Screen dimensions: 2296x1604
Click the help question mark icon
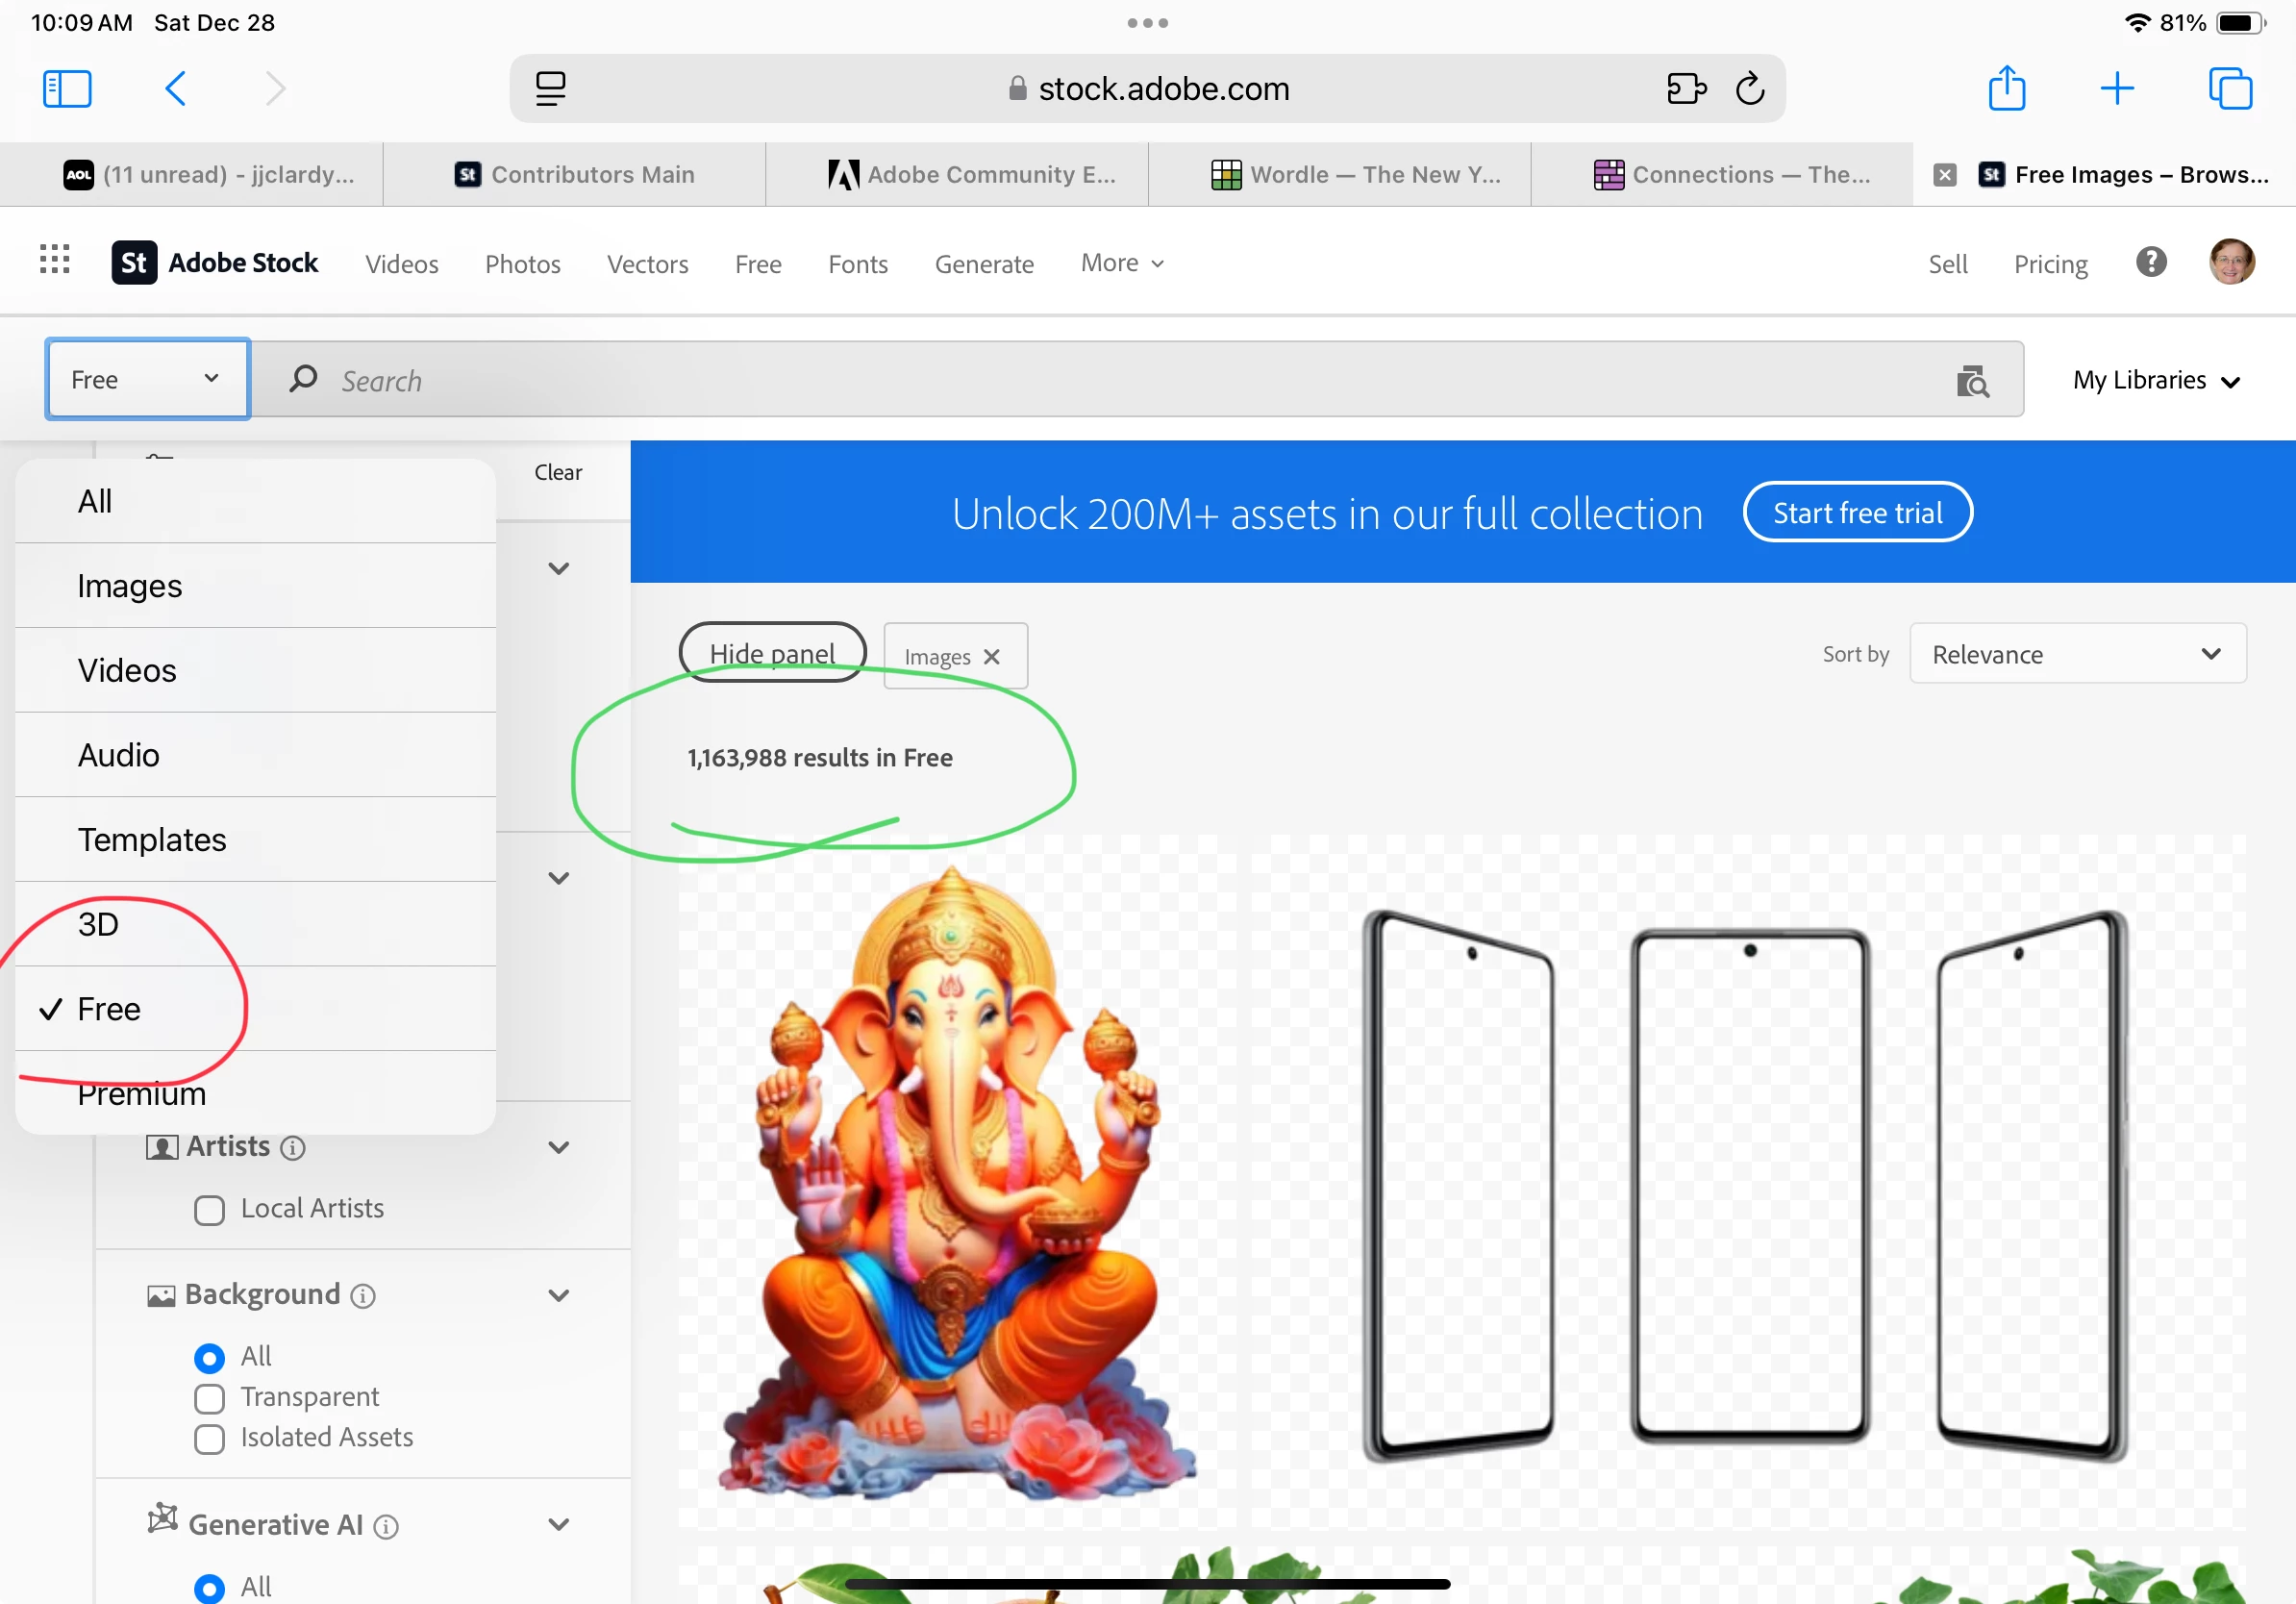tap(2150, 262)
